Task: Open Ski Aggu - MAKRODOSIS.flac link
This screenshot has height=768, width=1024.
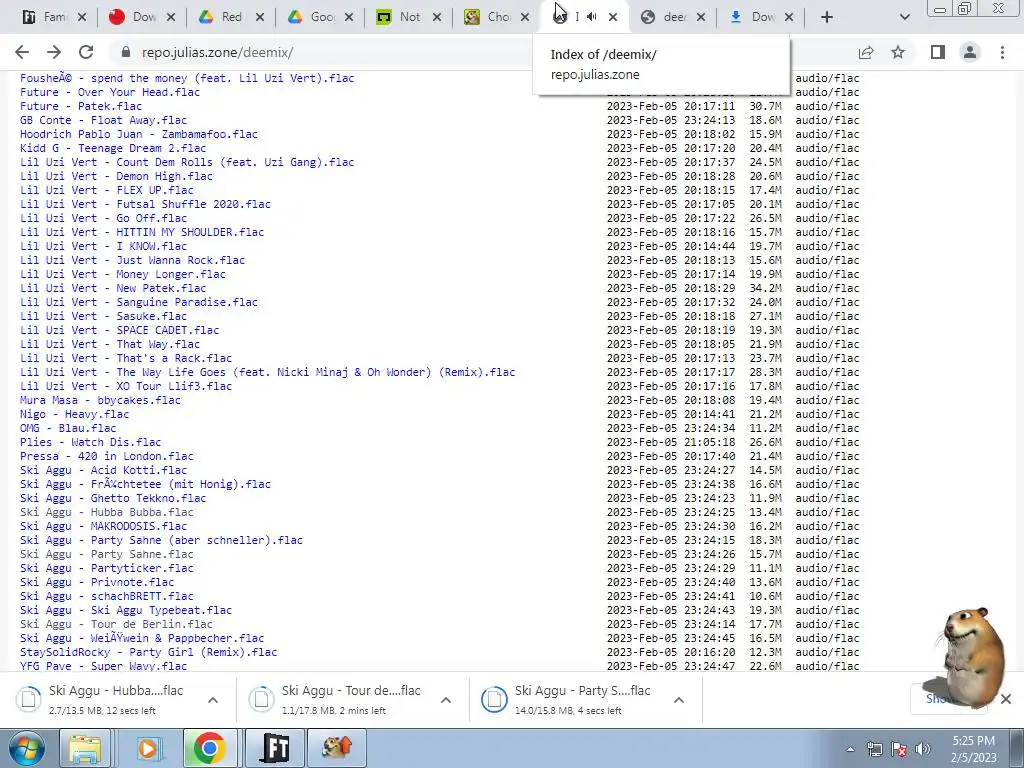Action: 103,526
